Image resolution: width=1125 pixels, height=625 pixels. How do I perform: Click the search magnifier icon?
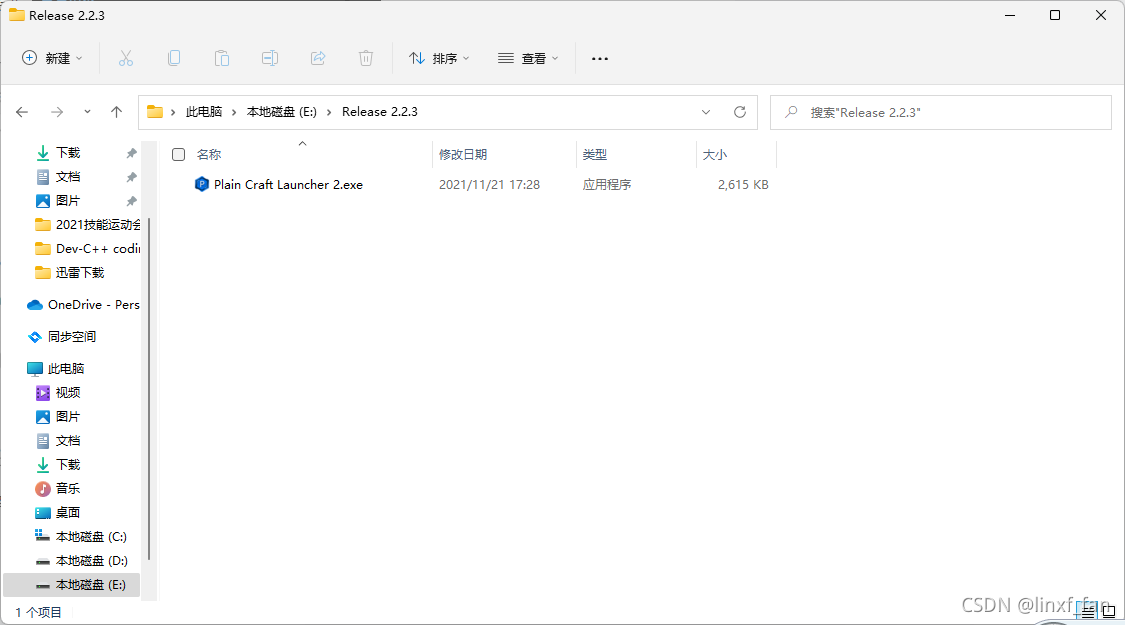coord(791,112)
